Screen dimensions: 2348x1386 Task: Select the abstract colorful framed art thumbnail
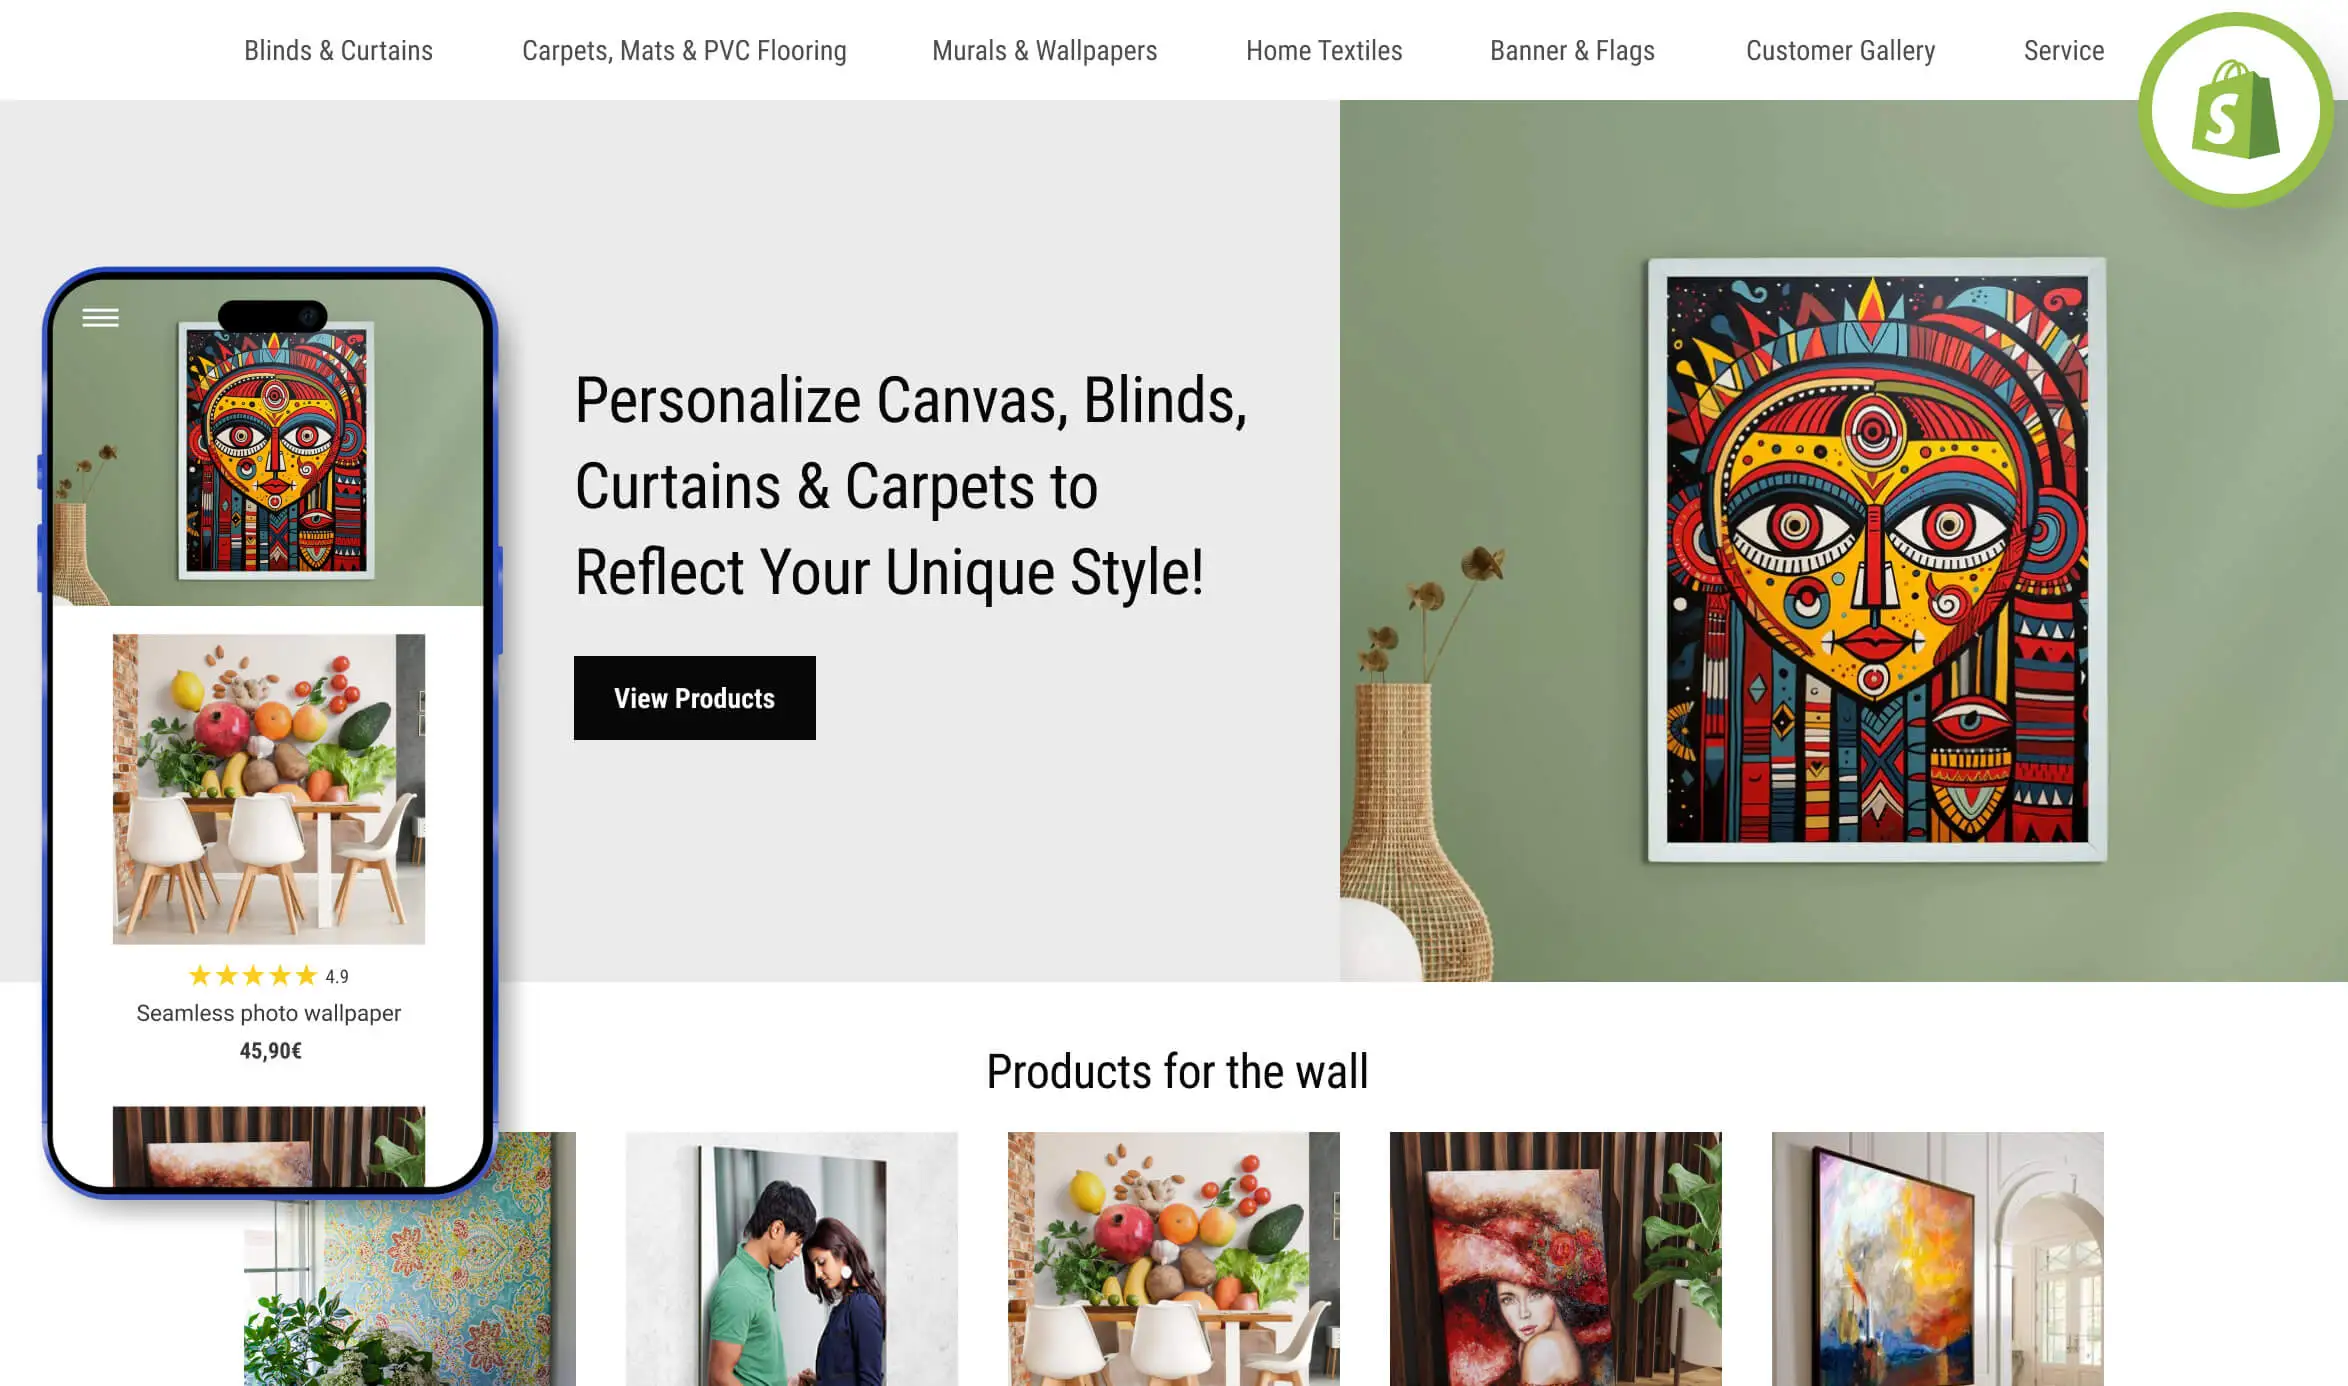coord(1938,1259)
